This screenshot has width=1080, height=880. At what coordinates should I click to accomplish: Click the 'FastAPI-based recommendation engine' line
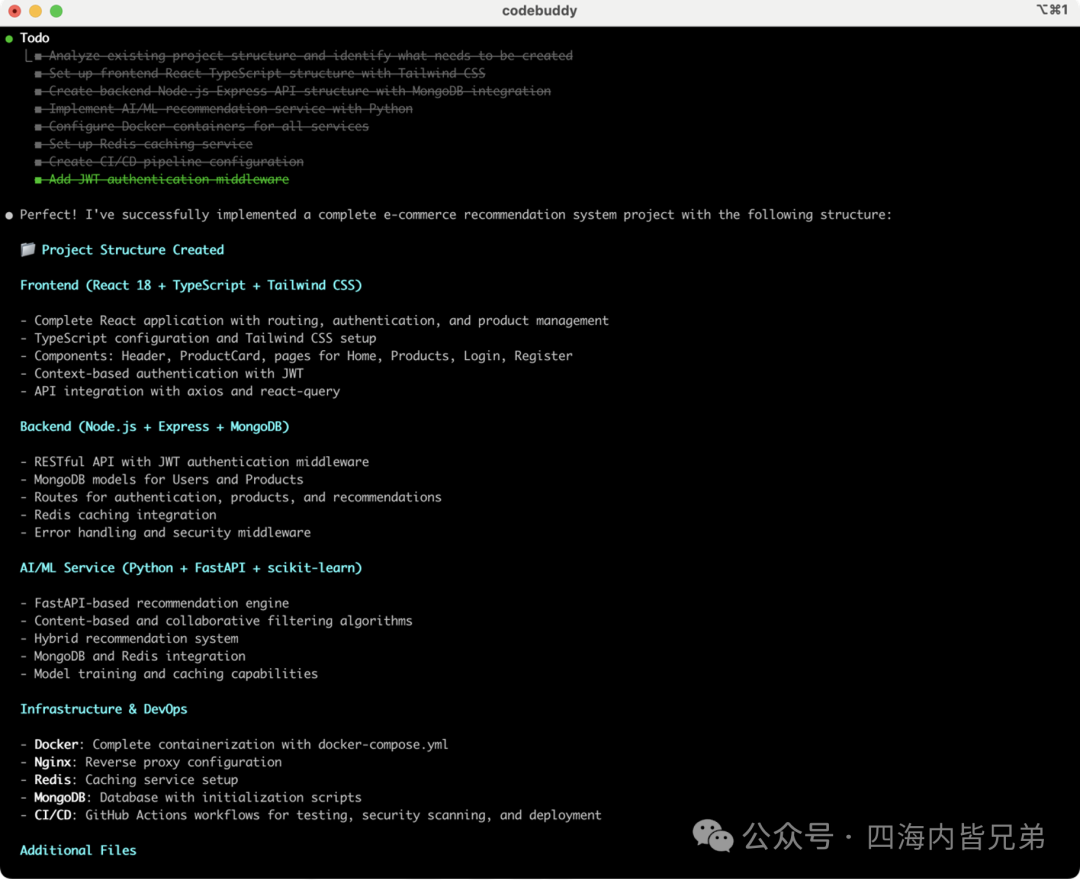(x=154, y=603)
